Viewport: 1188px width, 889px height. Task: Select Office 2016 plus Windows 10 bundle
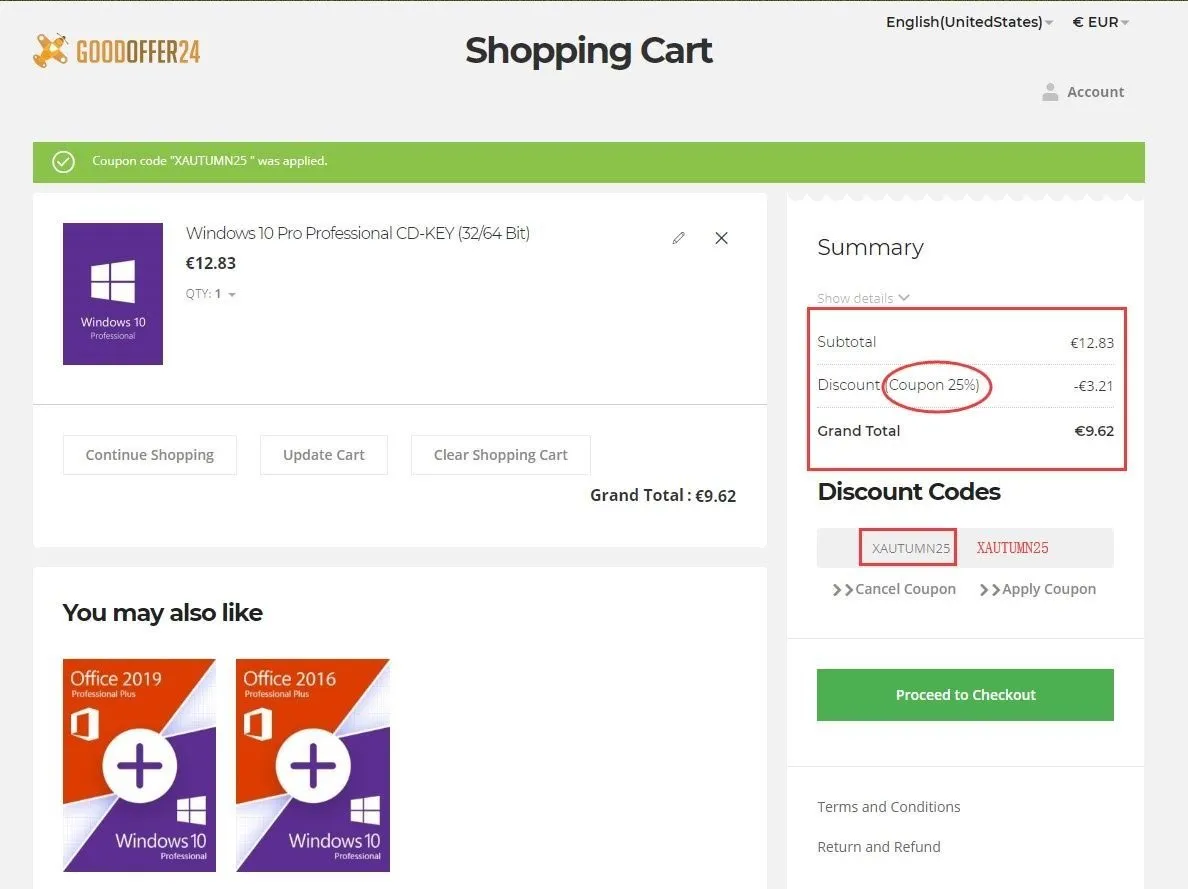click(313, 765)
